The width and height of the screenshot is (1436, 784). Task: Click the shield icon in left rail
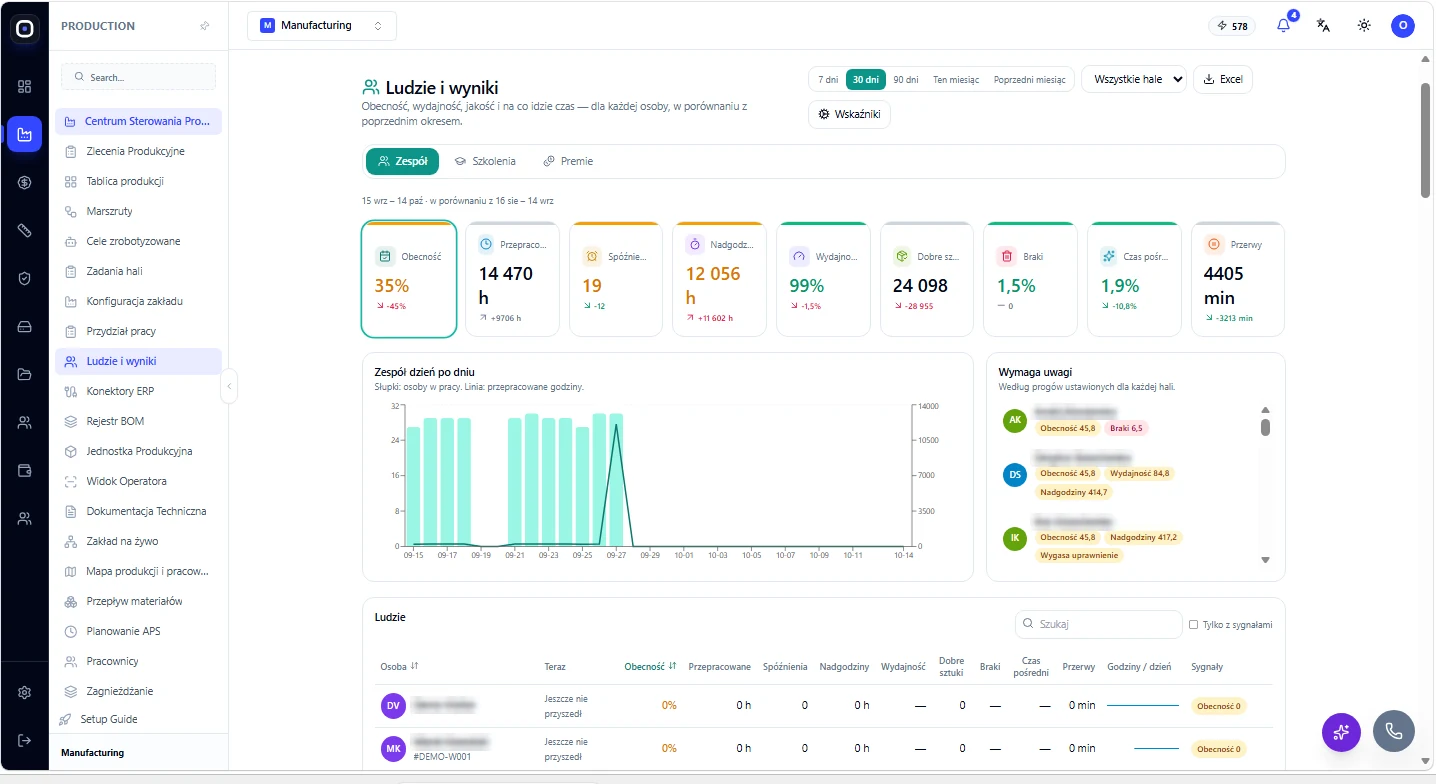(x=25, y=278)
